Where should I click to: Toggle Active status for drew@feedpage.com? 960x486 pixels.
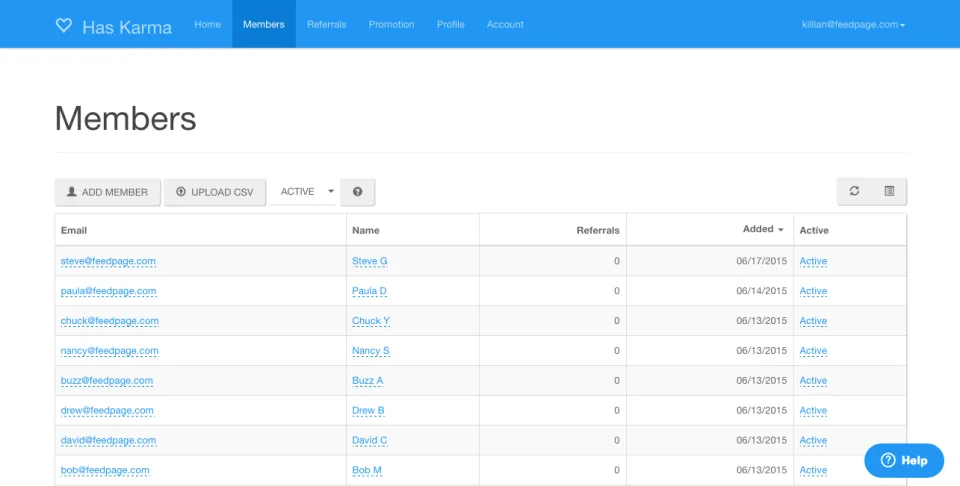pyautogui.click(x=813, y=410)
